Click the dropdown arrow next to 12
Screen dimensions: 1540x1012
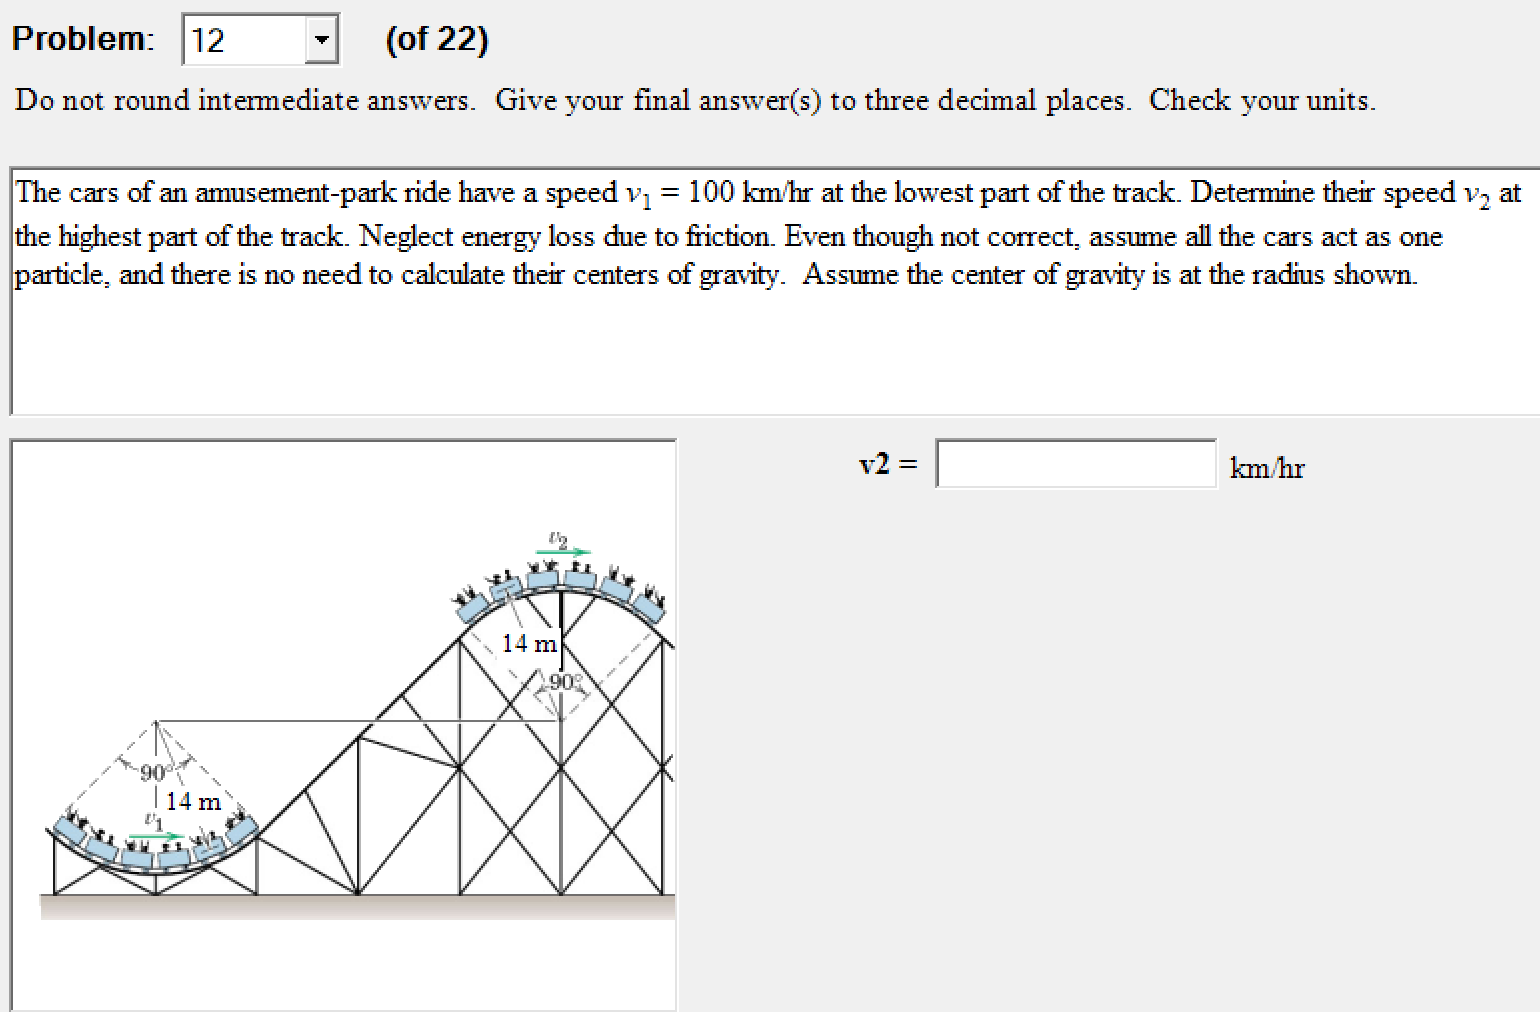pos(321,38)
